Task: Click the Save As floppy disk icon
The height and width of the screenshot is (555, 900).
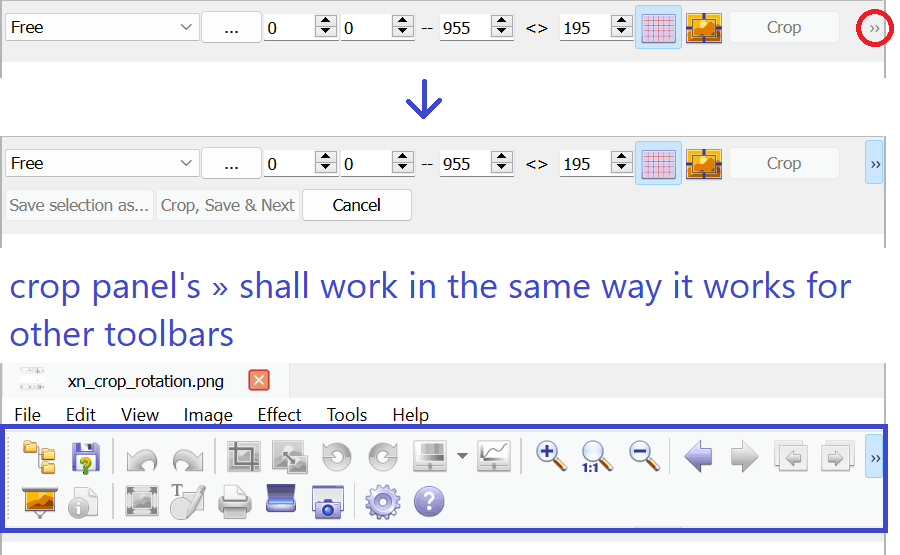Action: click(x=86, y=457)
